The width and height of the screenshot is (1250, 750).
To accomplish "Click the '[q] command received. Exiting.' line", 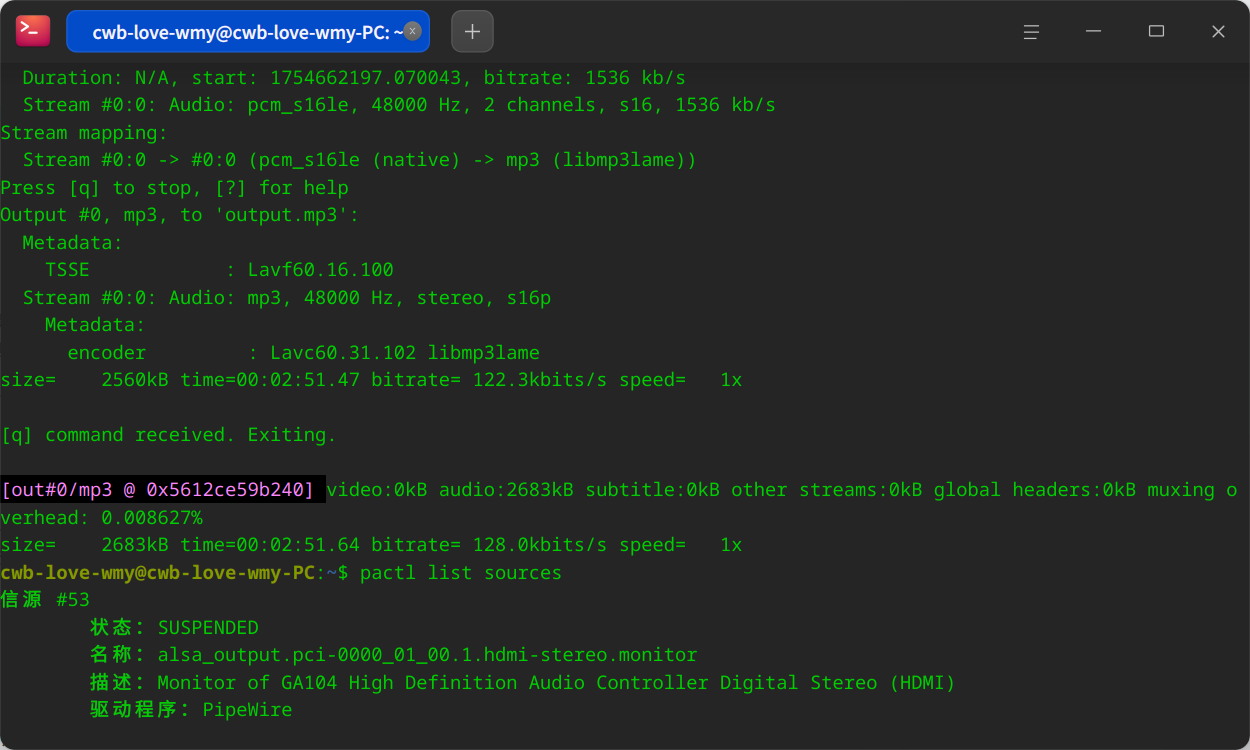I will click(168, 435).
